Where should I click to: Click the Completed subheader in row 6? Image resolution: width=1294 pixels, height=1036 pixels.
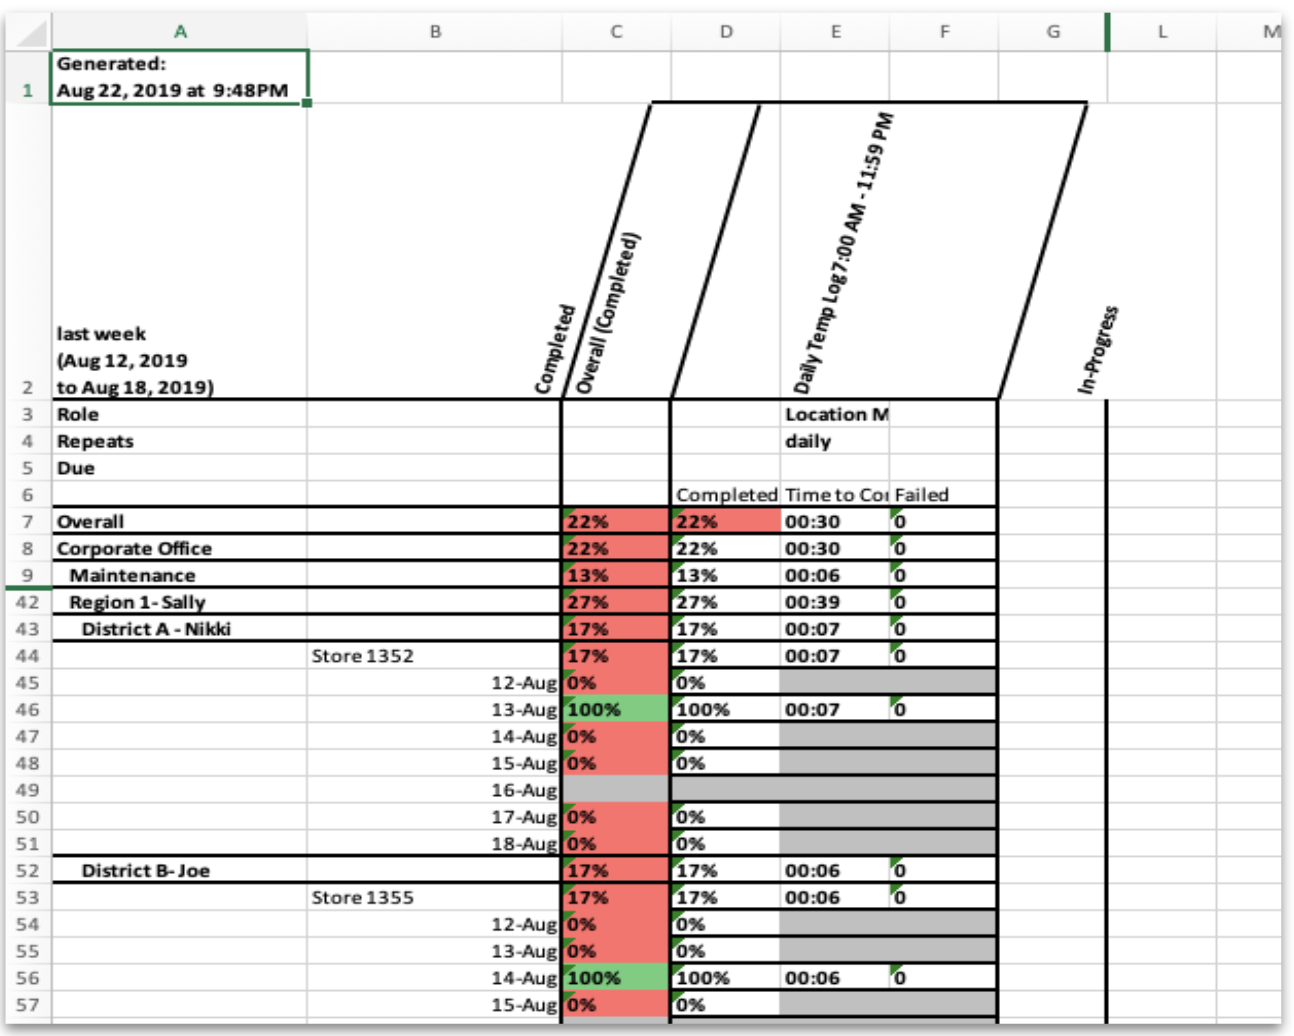726,495
